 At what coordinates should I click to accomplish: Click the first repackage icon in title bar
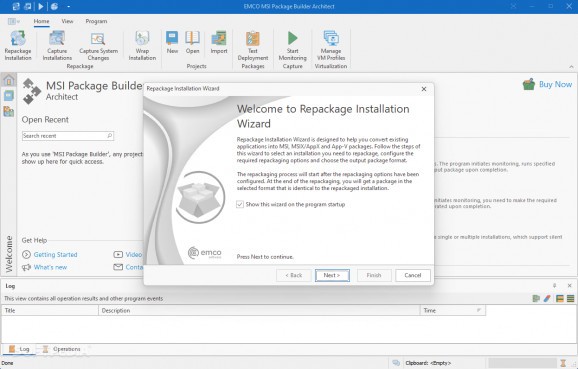16,6
